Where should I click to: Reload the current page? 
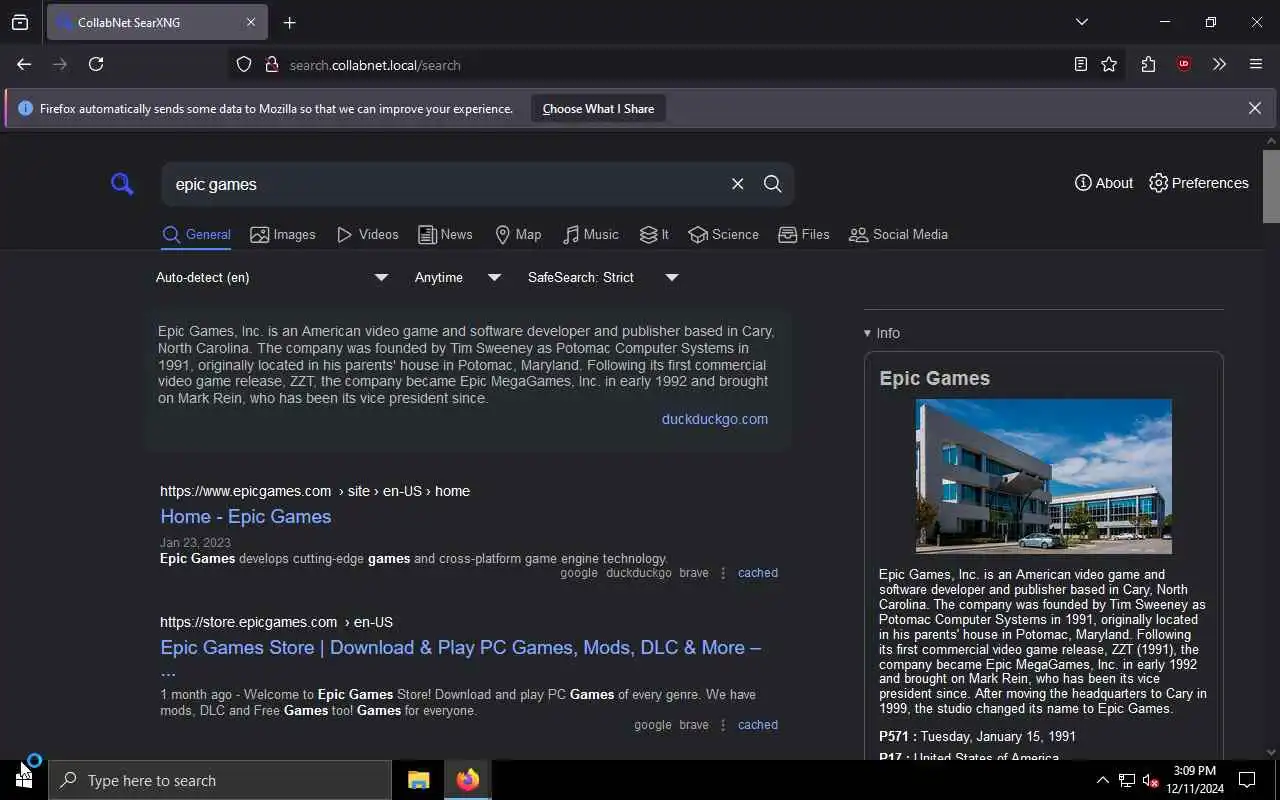point(96,64)
